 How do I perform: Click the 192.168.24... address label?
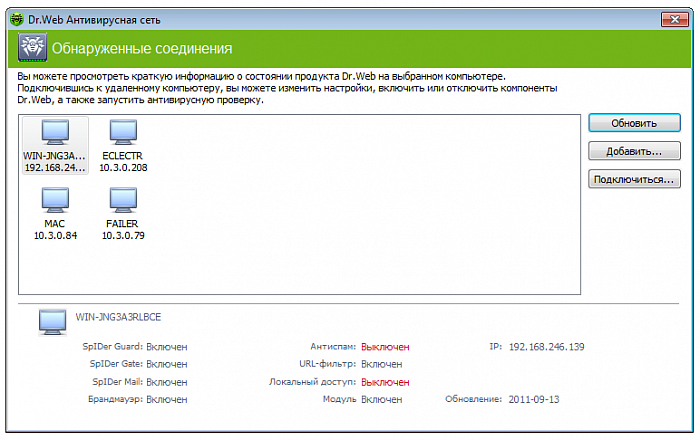[x=55, y=168]
